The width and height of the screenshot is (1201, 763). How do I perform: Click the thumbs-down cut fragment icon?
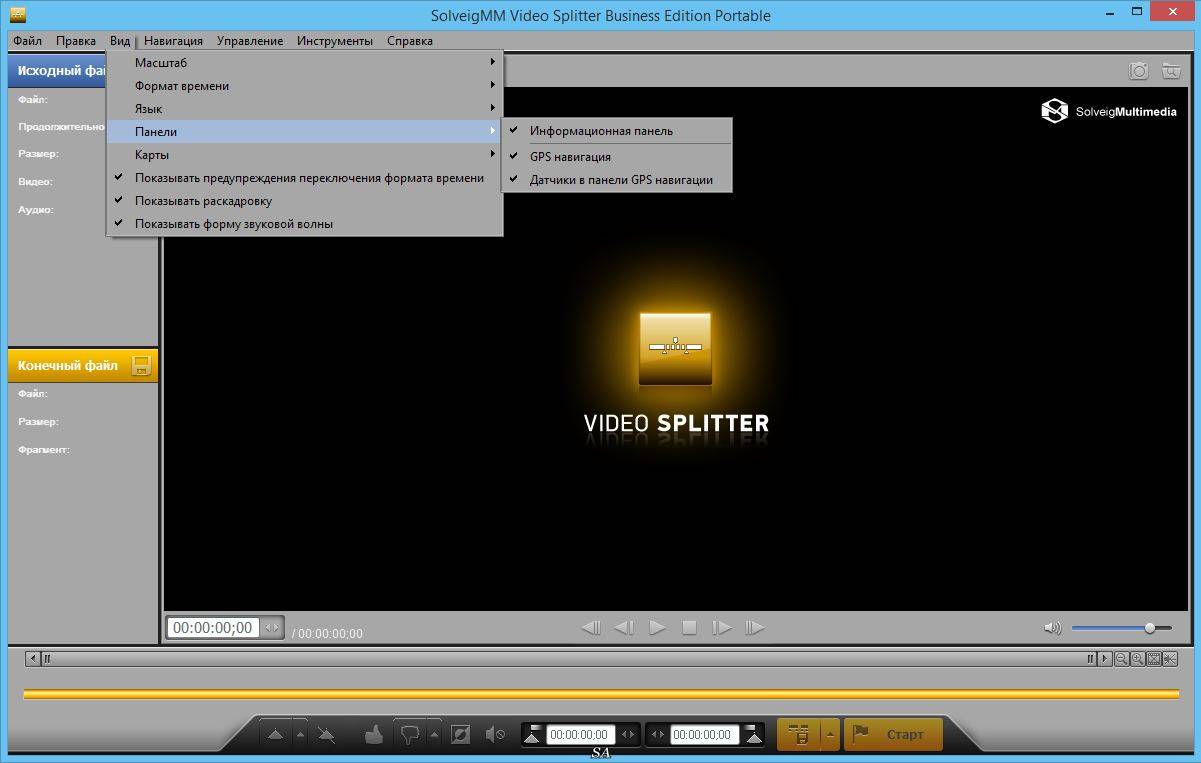409,735
